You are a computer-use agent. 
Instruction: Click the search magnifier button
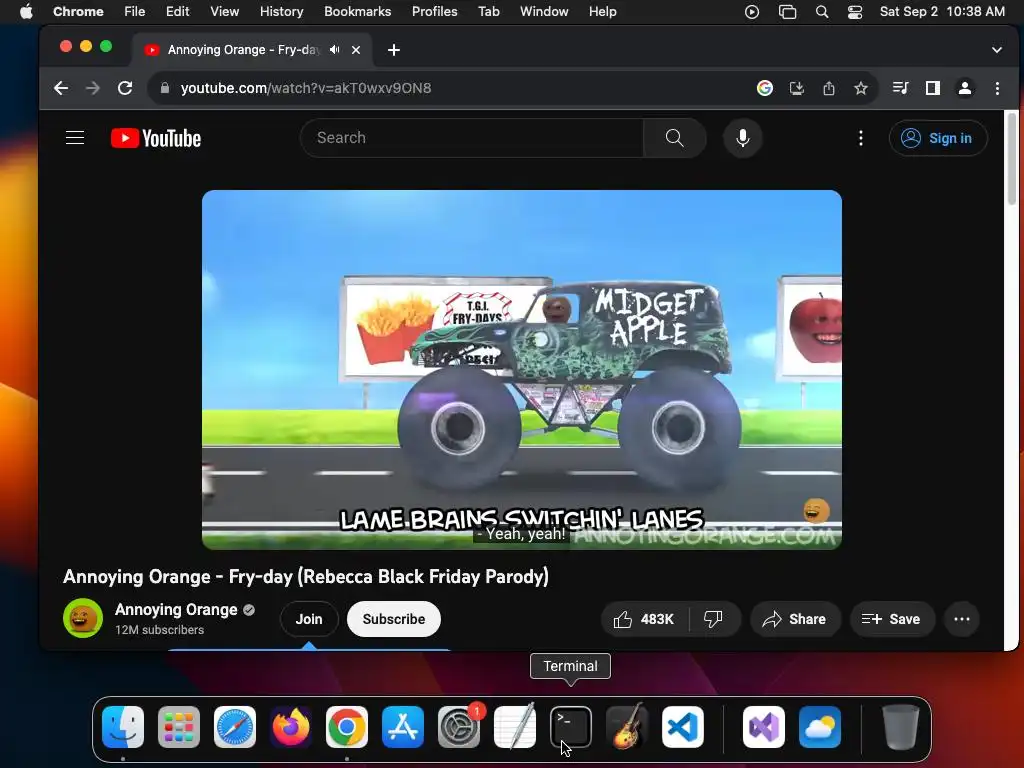tap(675, 138)
